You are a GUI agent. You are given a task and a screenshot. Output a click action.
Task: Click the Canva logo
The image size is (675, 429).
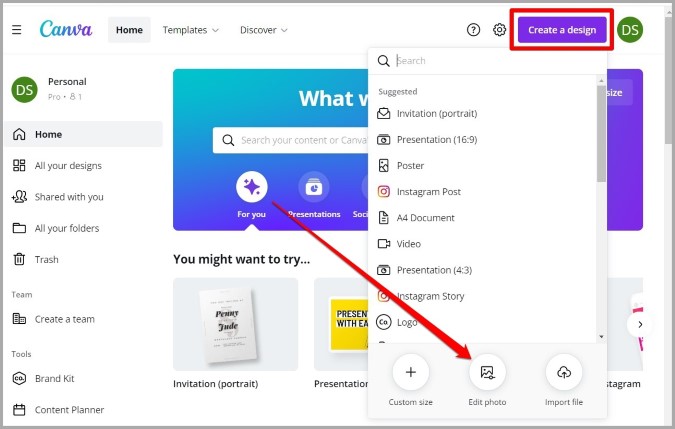pyautogui.click(x=66, y=29)
